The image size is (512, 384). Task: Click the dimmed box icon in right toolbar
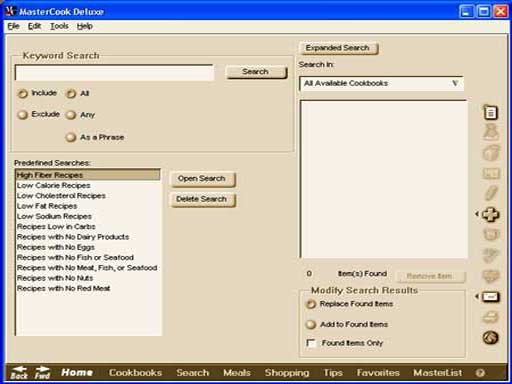pos(491,153)
